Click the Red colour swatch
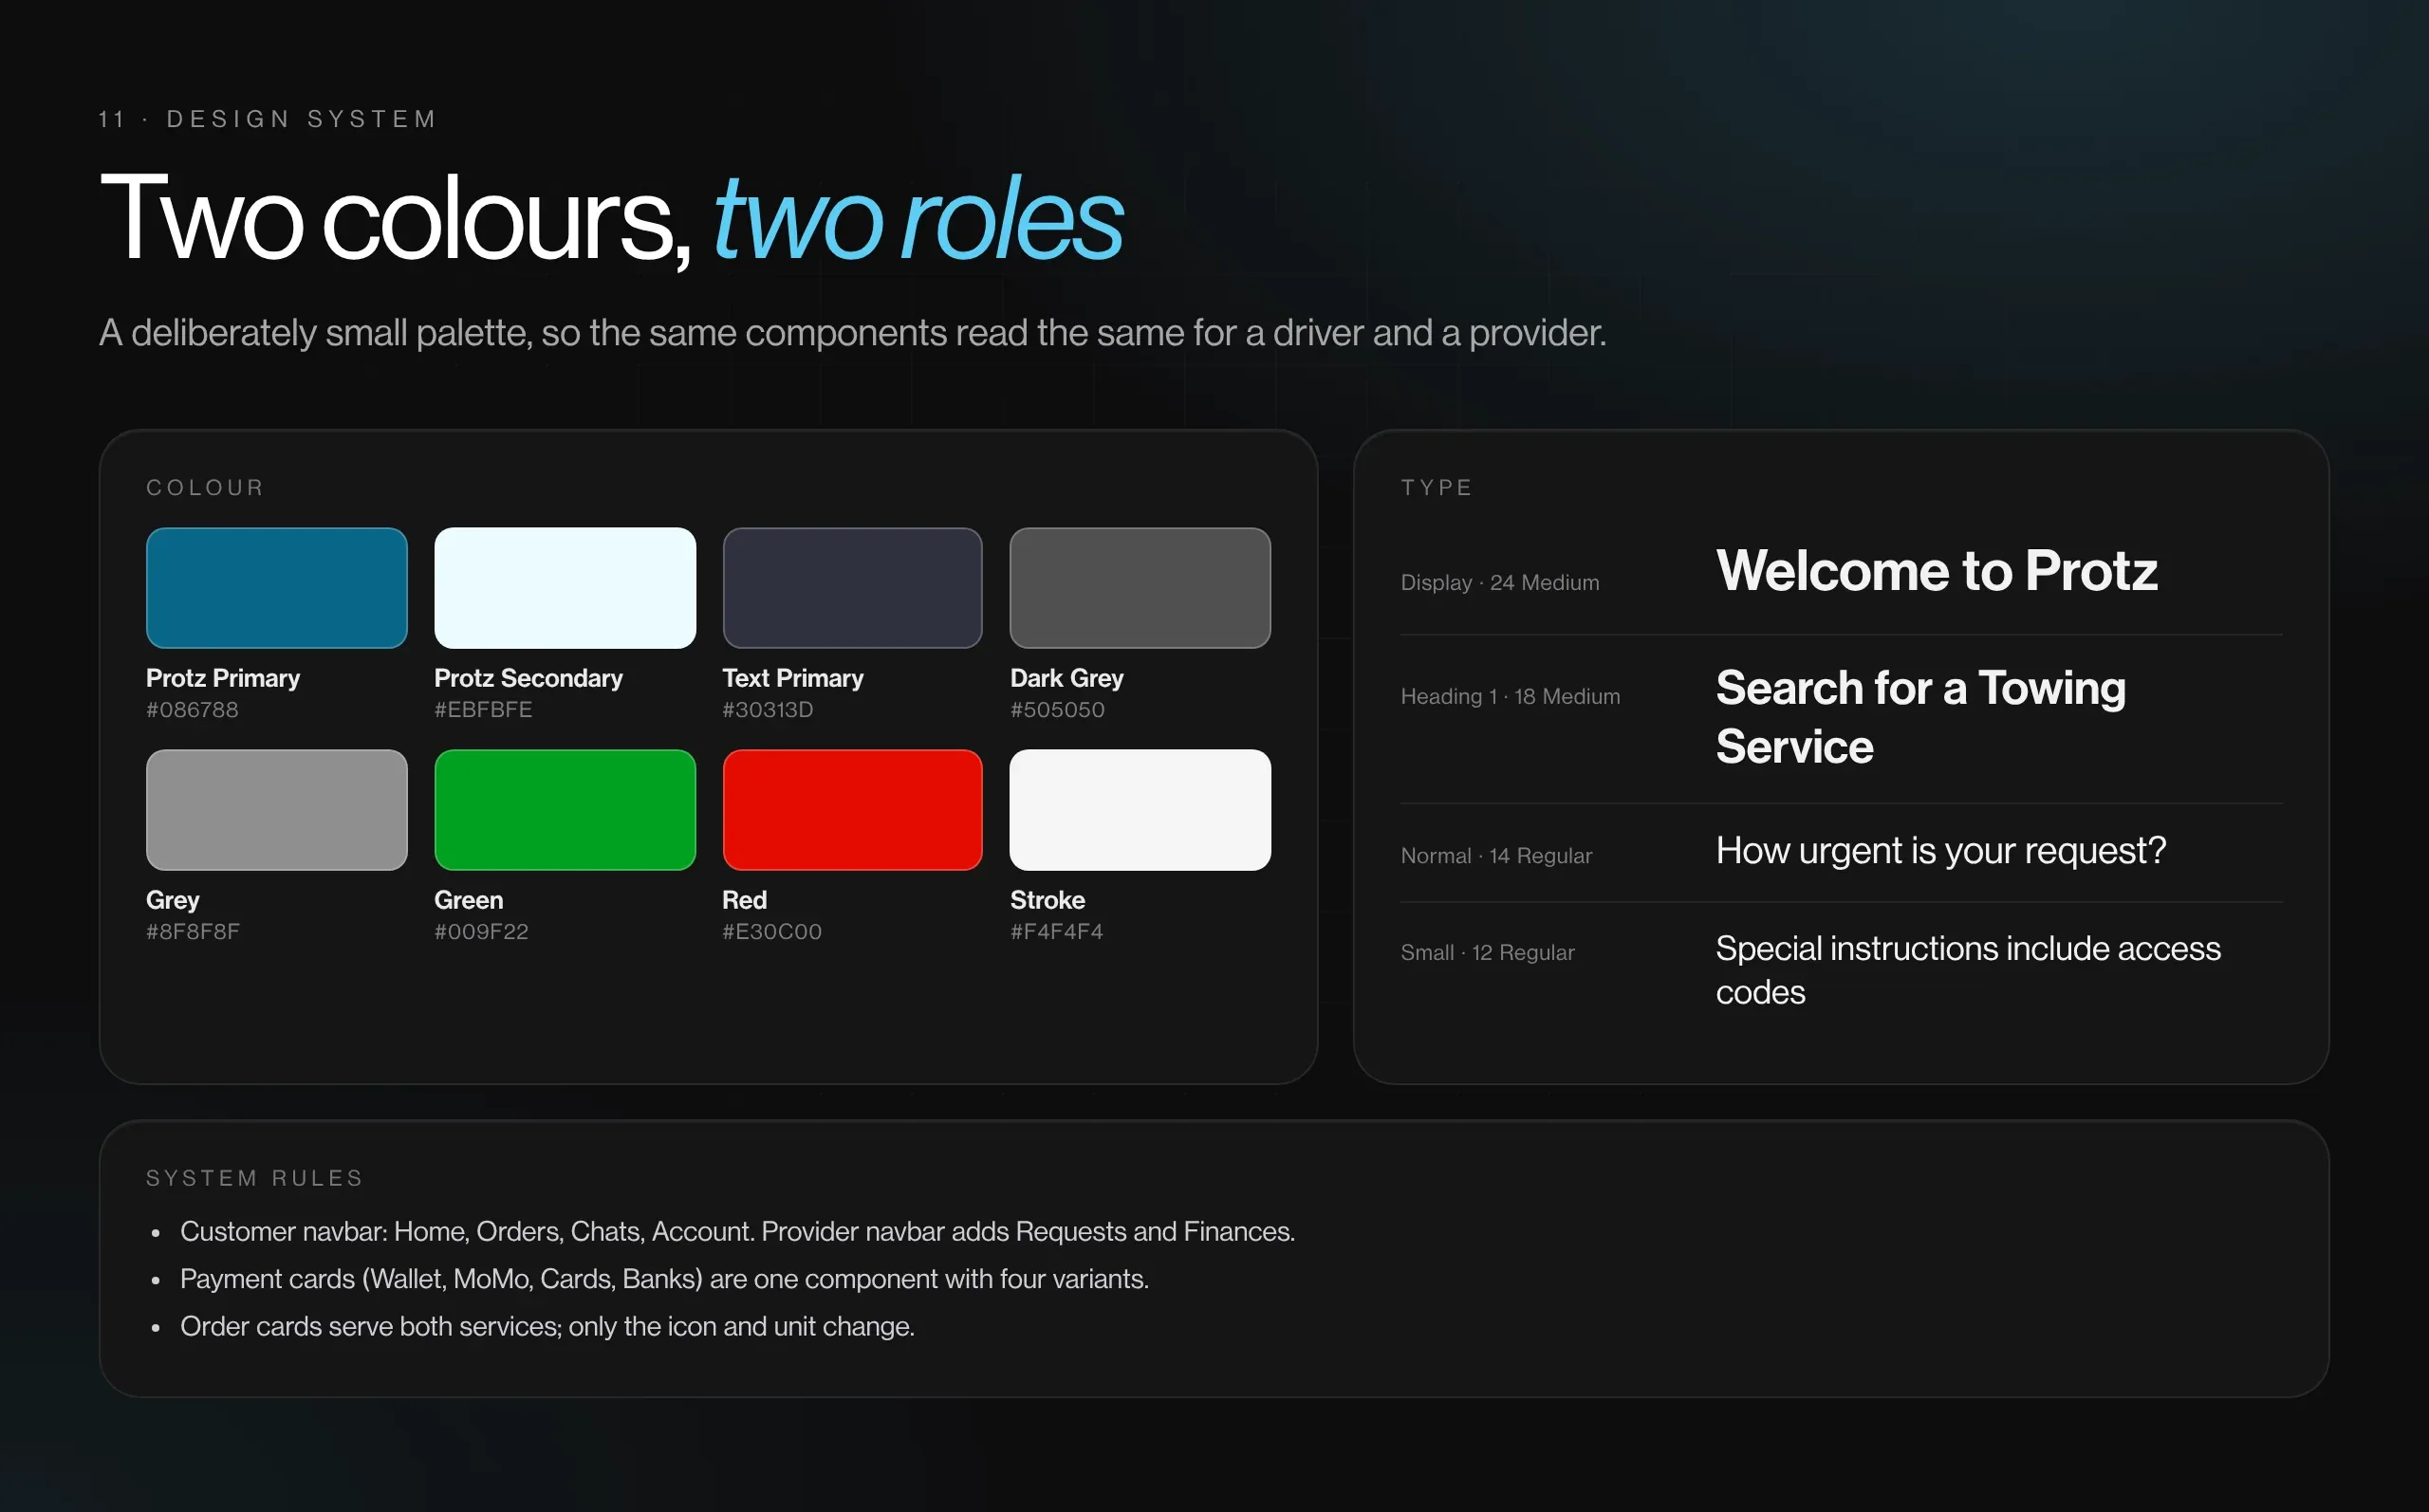Viewport: 2429px width, 1512px height. 852,810
